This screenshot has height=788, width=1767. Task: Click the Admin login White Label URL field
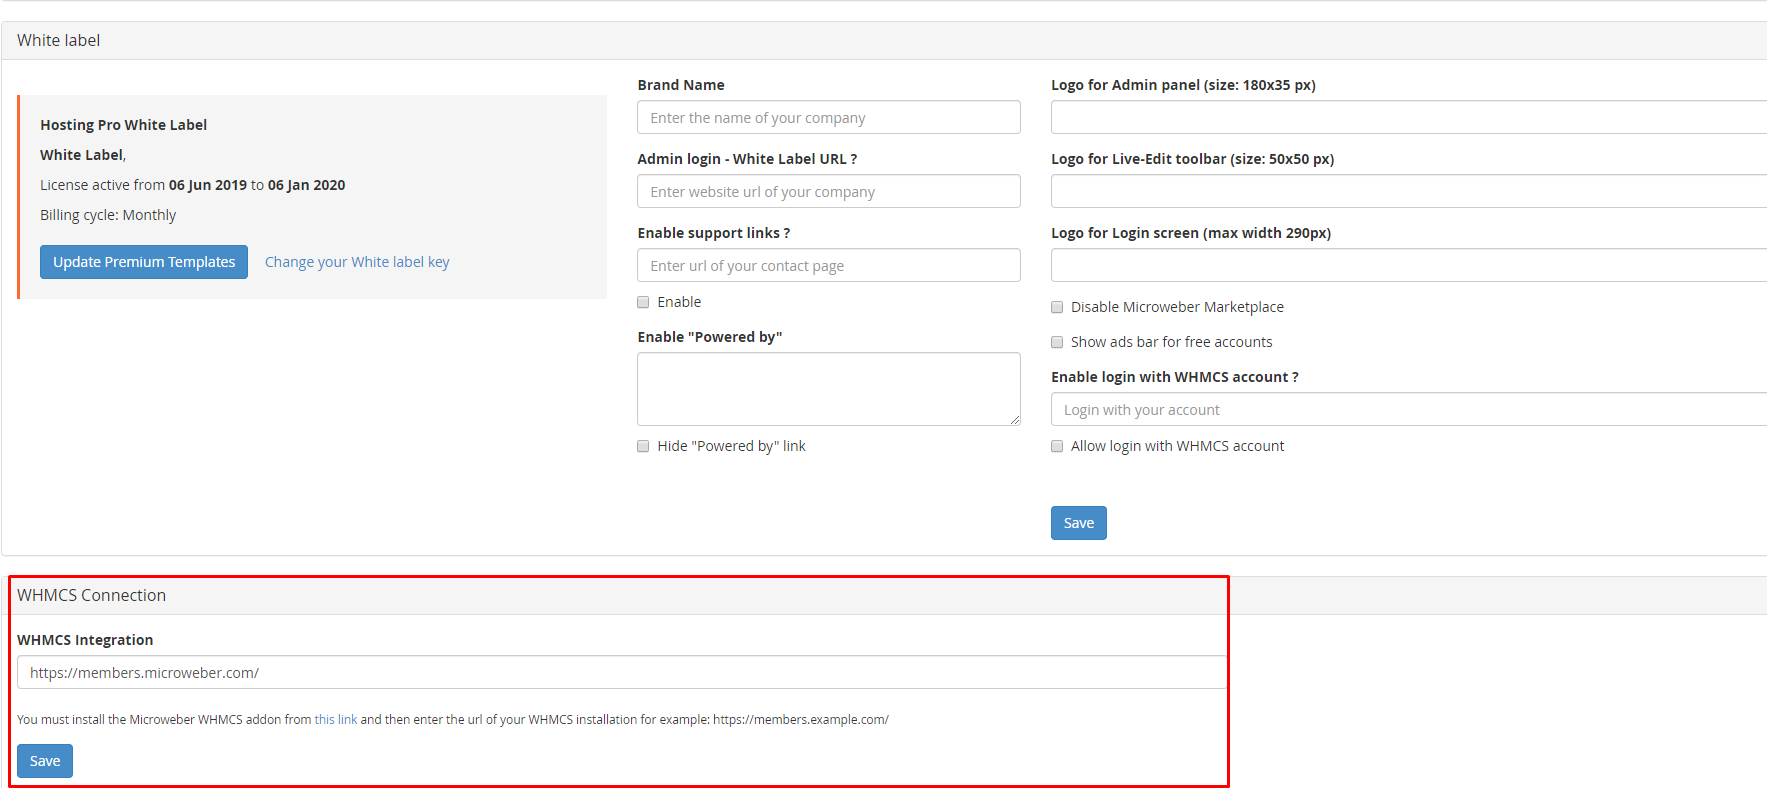point(828,191)
